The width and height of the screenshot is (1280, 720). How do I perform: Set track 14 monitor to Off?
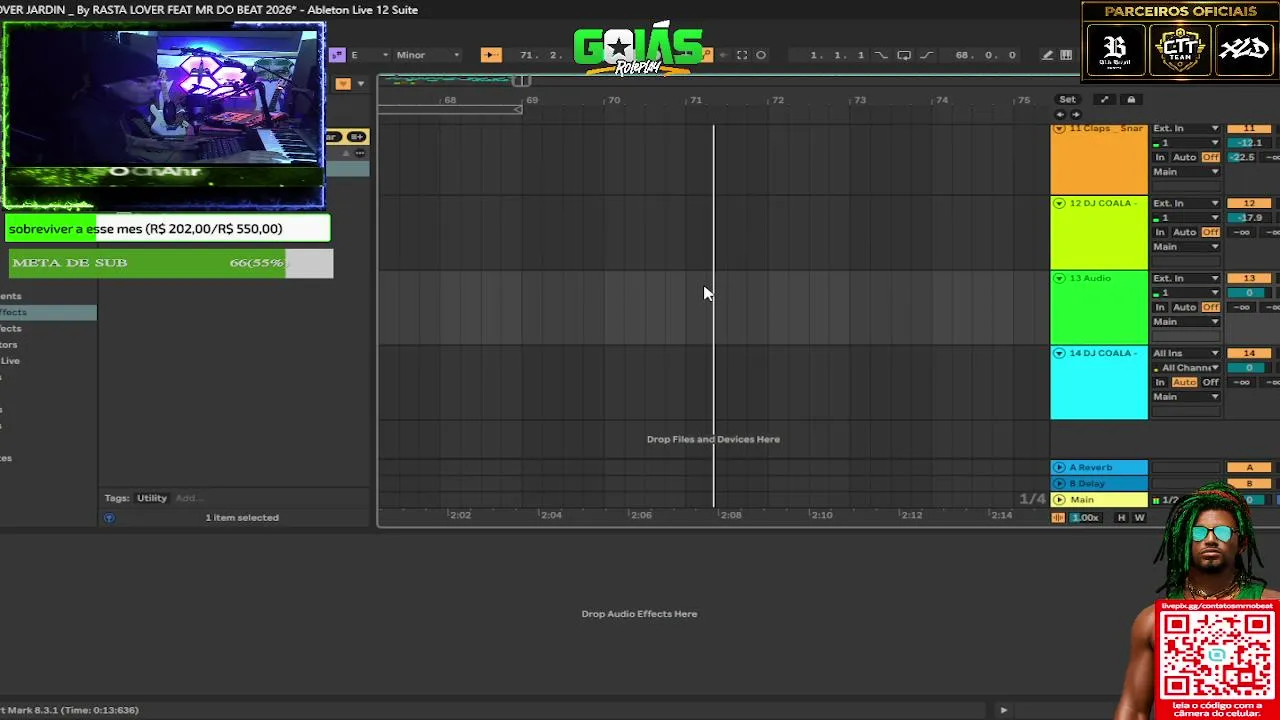pyautogui.click(x=1211, y=382)
